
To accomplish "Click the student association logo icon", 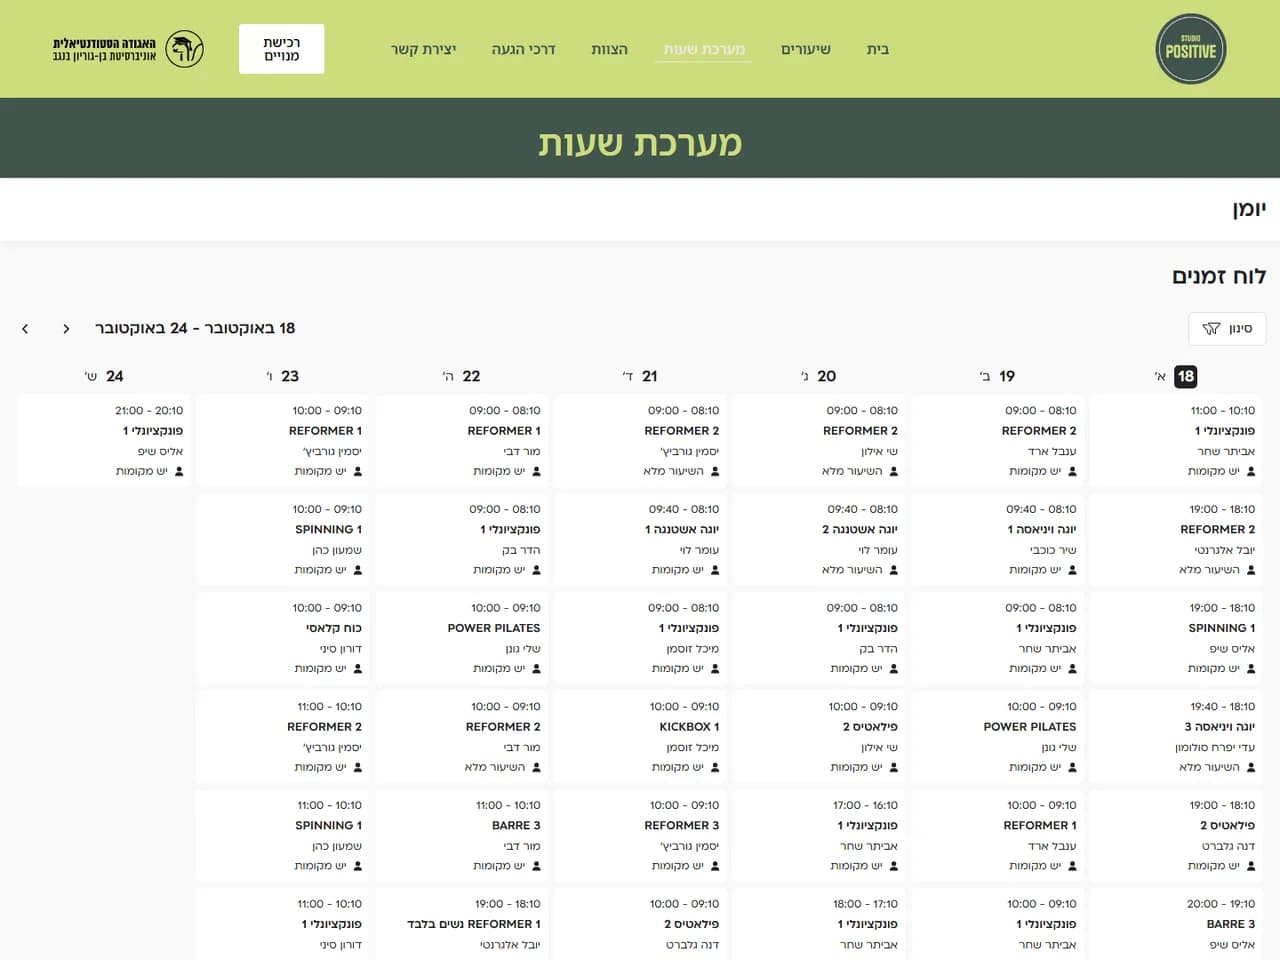I will 185,49.
